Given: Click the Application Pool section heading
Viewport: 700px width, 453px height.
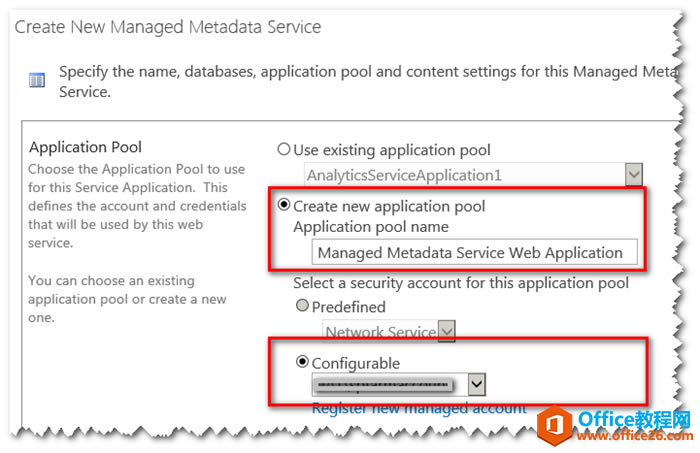Looking at the screenshot, I should pyautogui.click(x=87, y=148).
